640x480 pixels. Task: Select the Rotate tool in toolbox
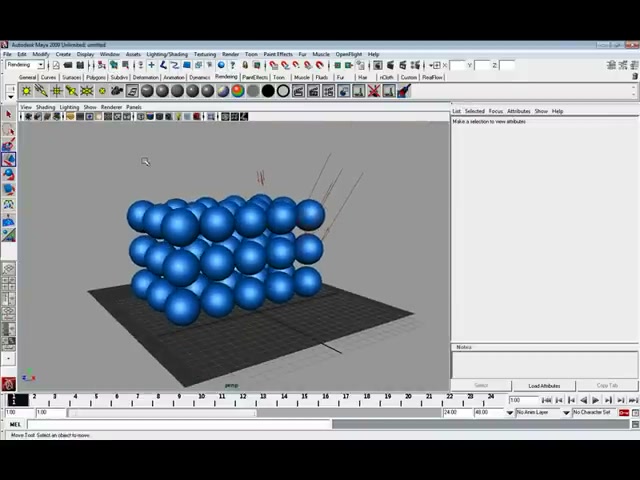(x=9, y=174)
